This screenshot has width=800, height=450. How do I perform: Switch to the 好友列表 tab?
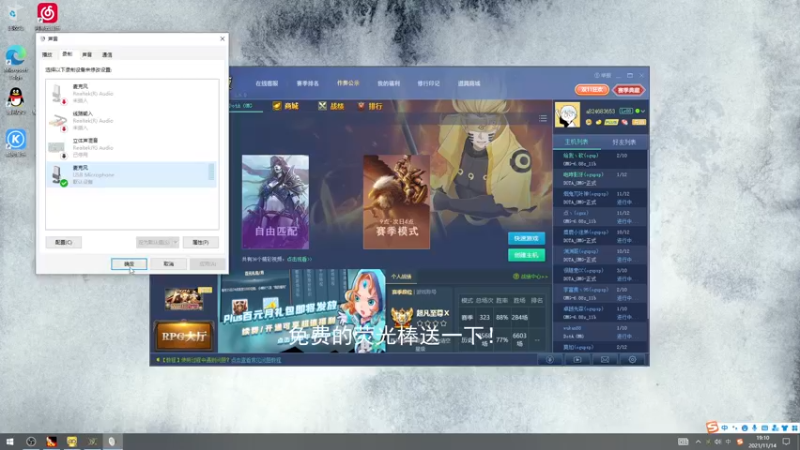[624, 142]
